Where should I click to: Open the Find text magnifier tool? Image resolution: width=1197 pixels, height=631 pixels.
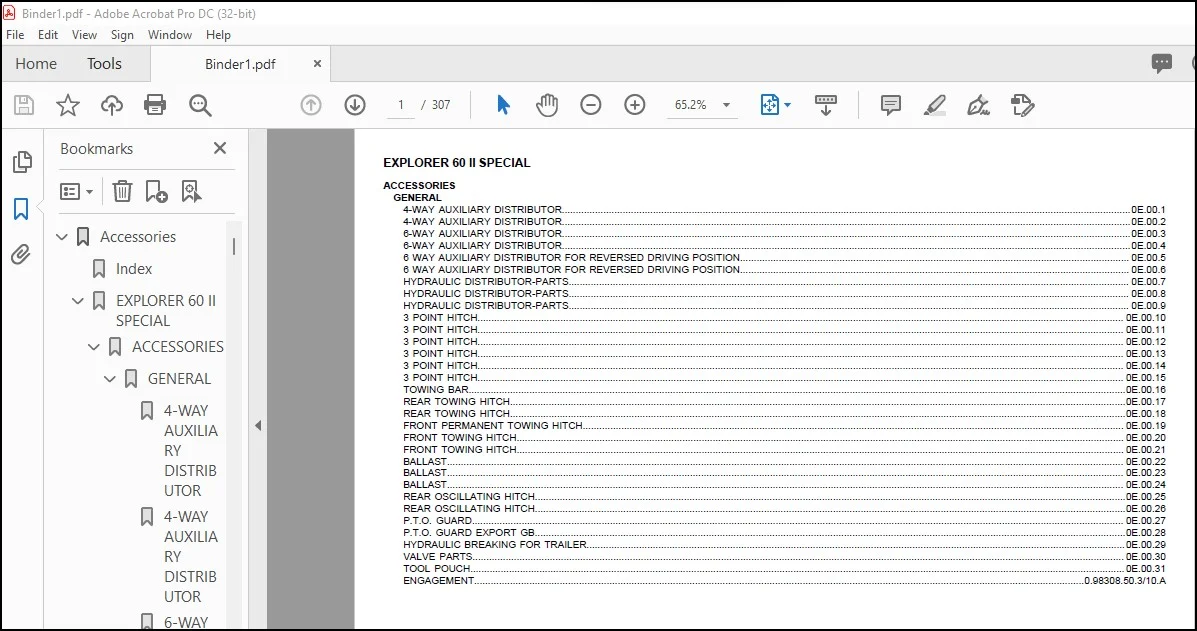coord(200,105)
